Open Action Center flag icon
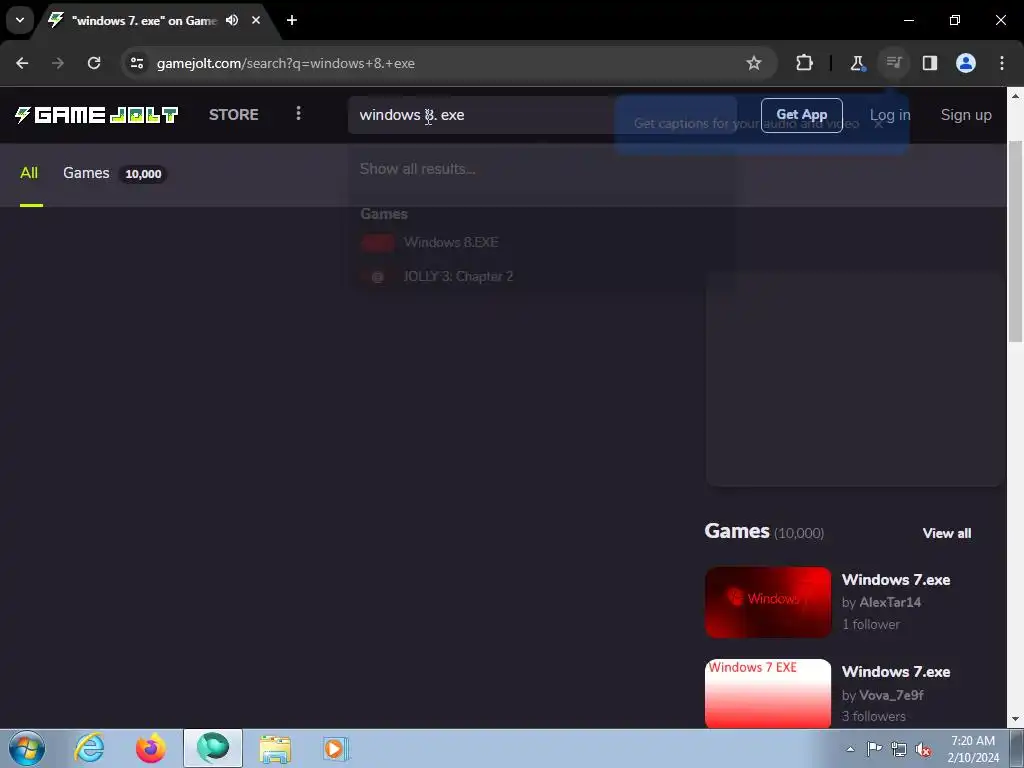Viewport: 1024px width, 768px height. tap(874, 749)
